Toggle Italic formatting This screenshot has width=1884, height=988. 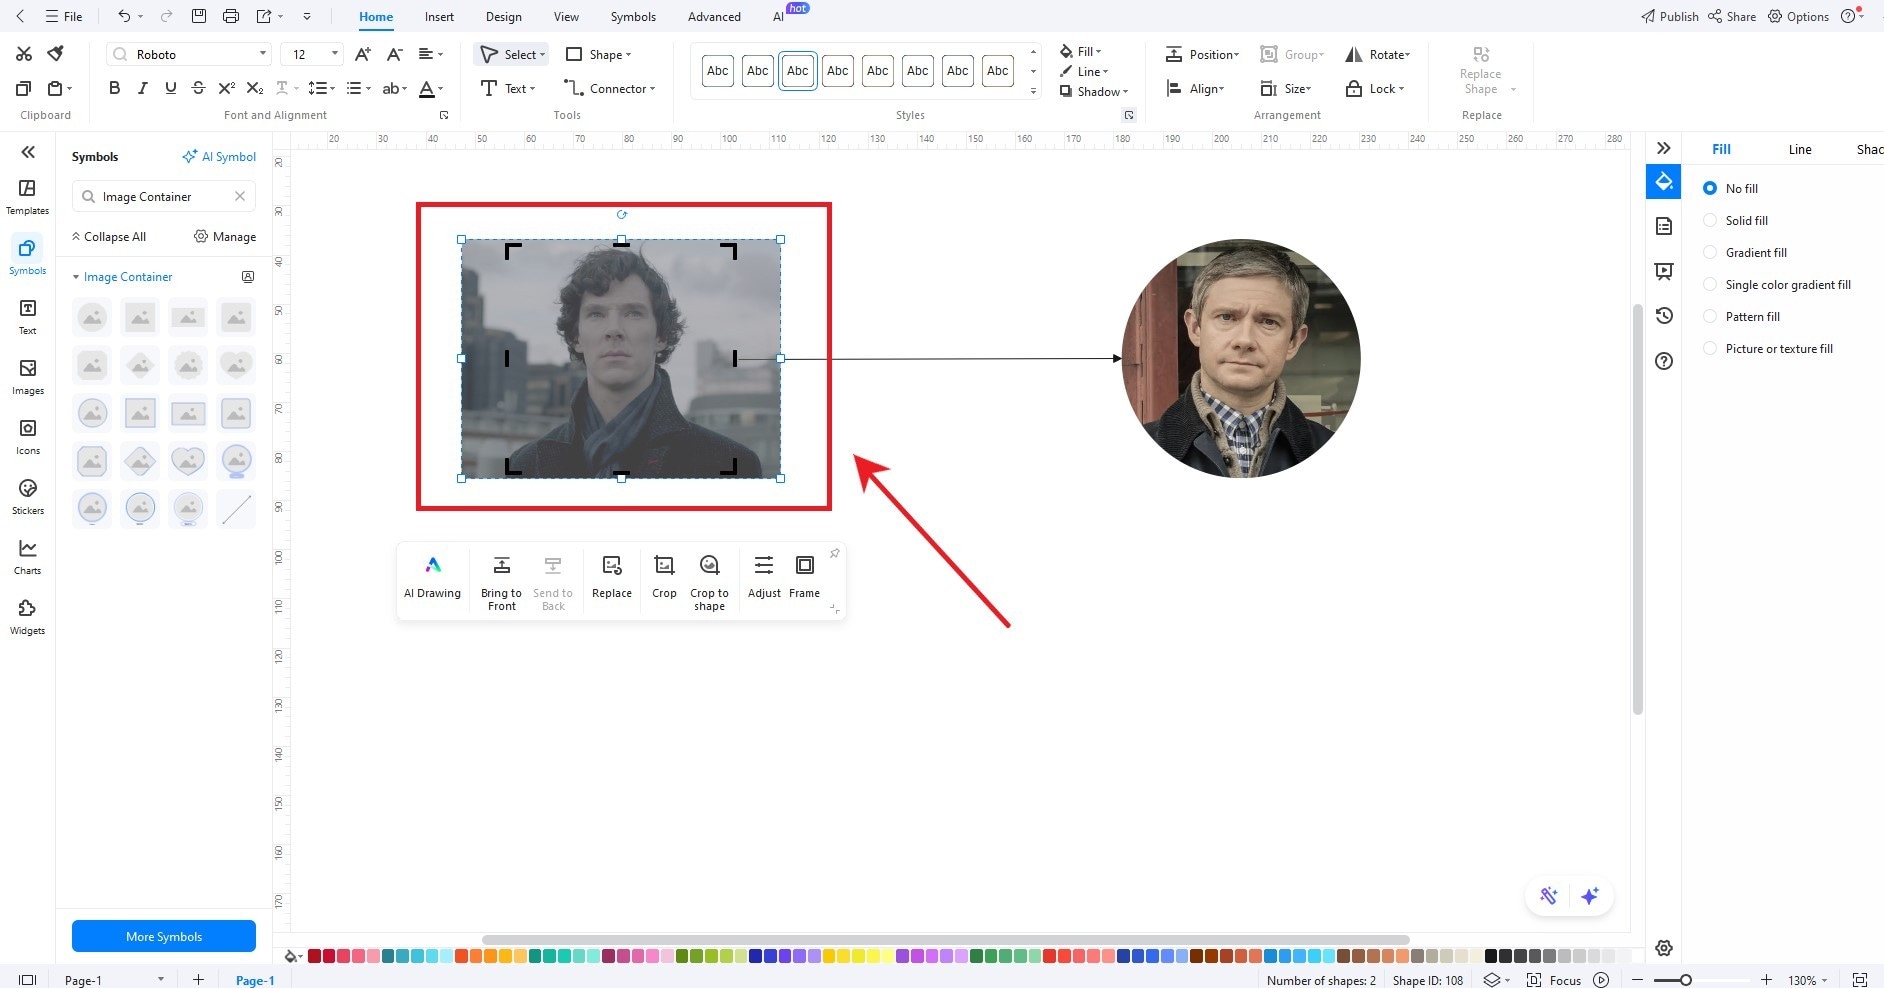point(142,88)
